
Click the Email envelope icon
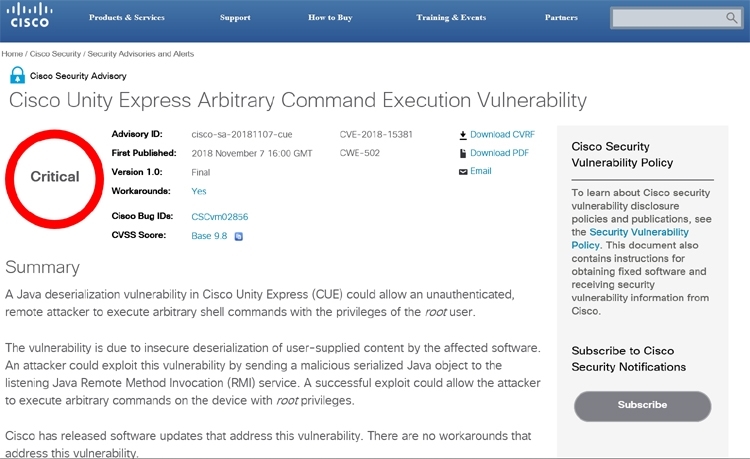(463, 171)
